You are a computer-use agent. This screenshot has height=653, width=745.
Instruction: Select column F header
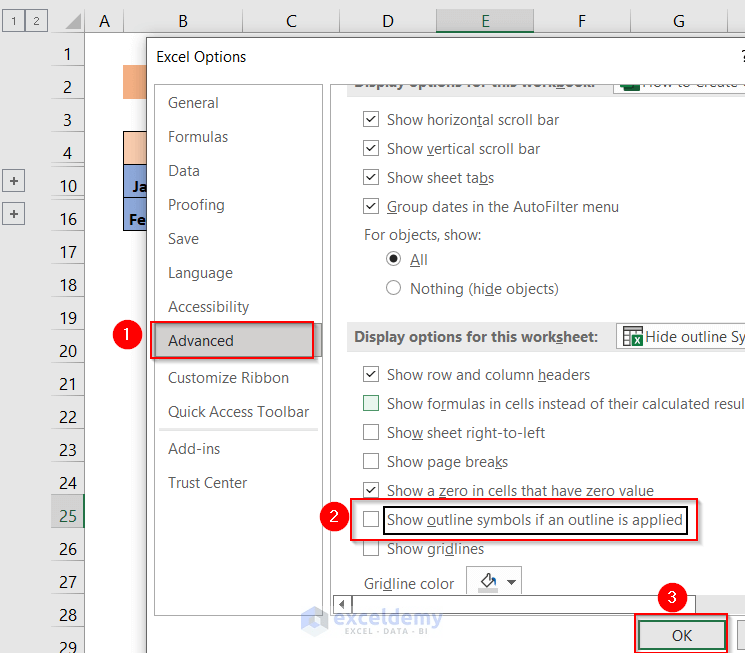click(582, 21)
